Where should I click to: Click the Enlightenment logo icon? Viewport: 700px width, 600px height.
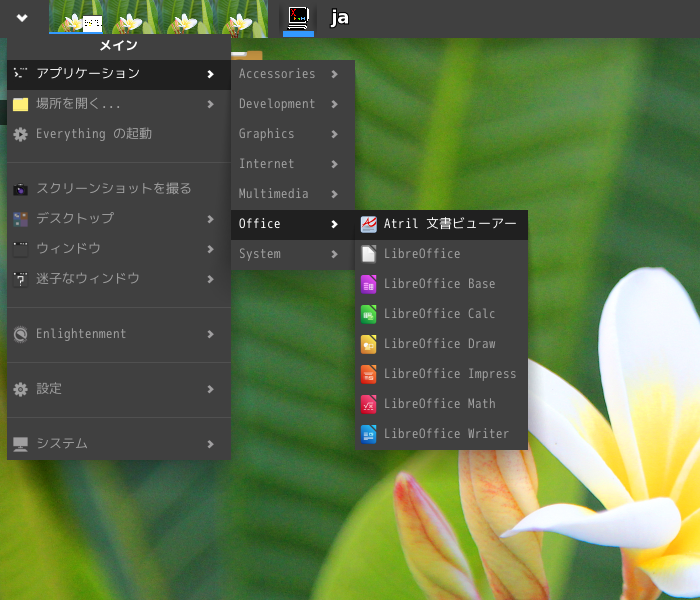coord(20,334)
